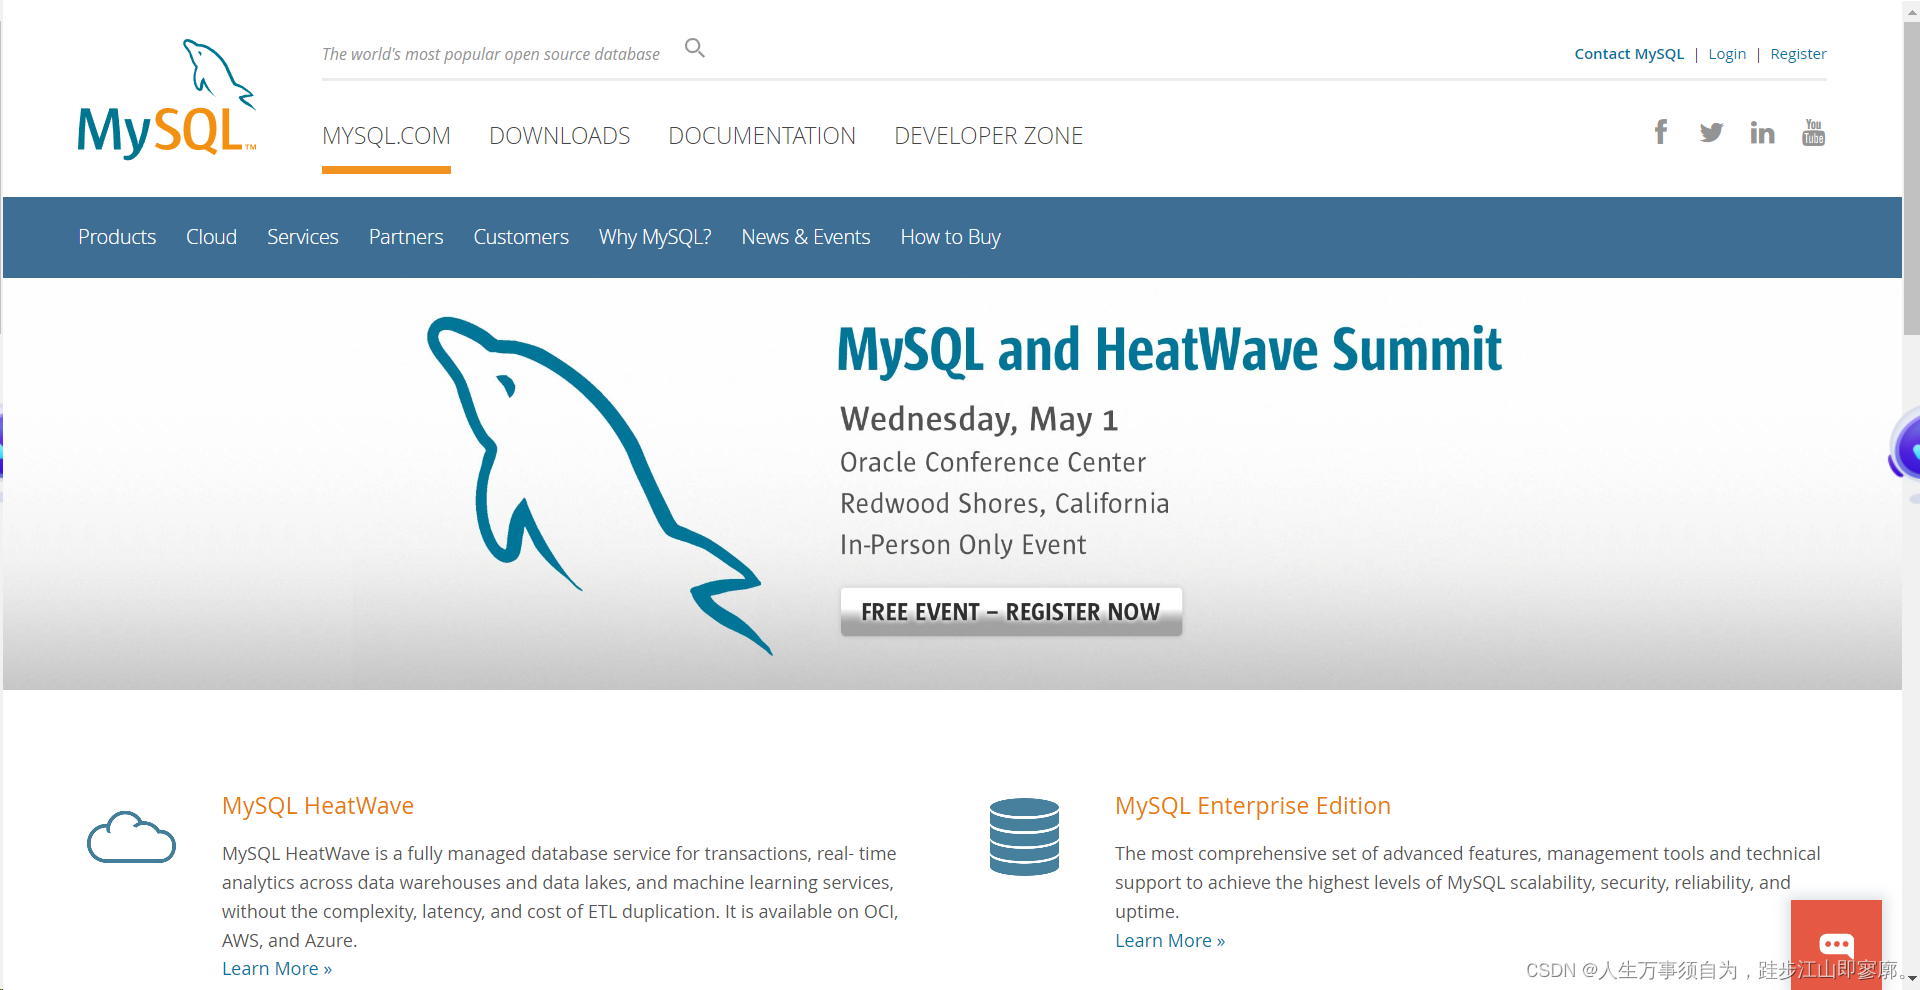This screenshot has width=1920, height=990.
Task: Click FREE EVENT – REGISTER NOW button
Action: (1011, 611)
